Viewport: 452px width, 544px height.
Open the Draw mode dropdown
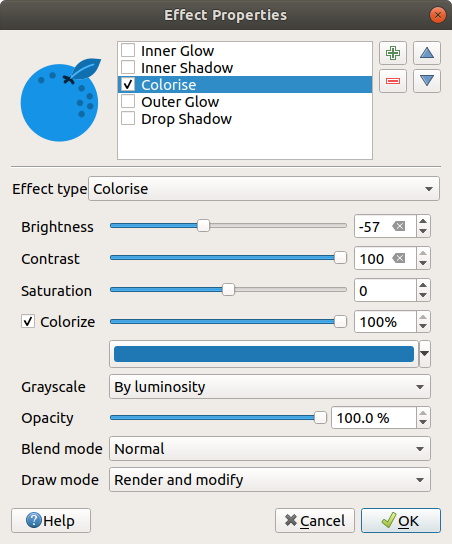pos(270,480)
